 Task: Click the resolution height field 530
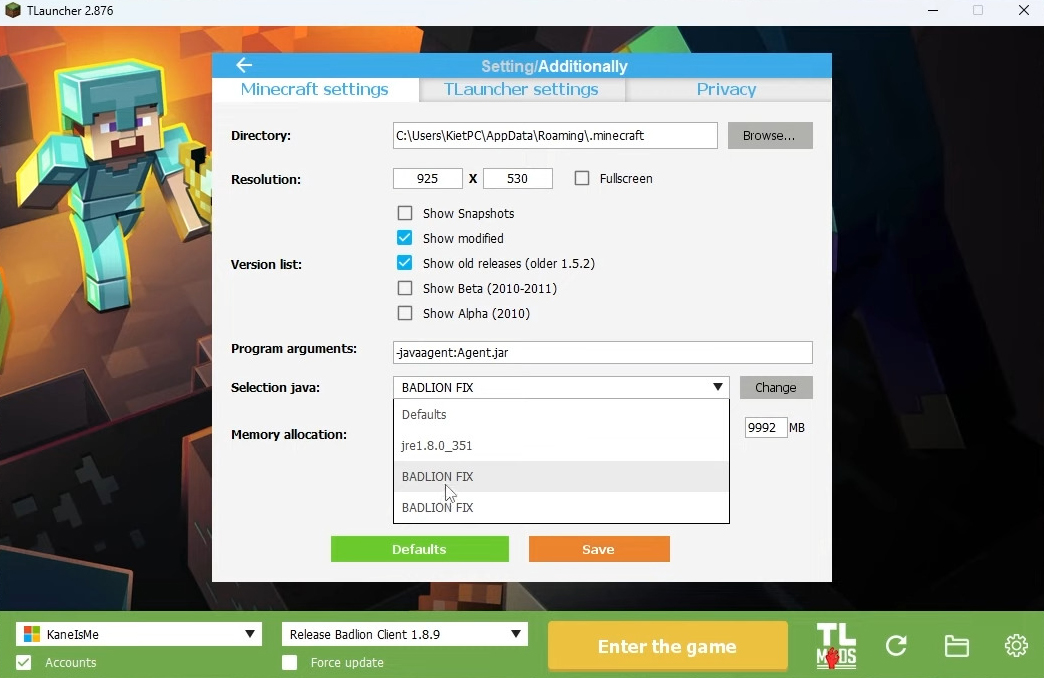pyautogui.click(x=517, y=178)
